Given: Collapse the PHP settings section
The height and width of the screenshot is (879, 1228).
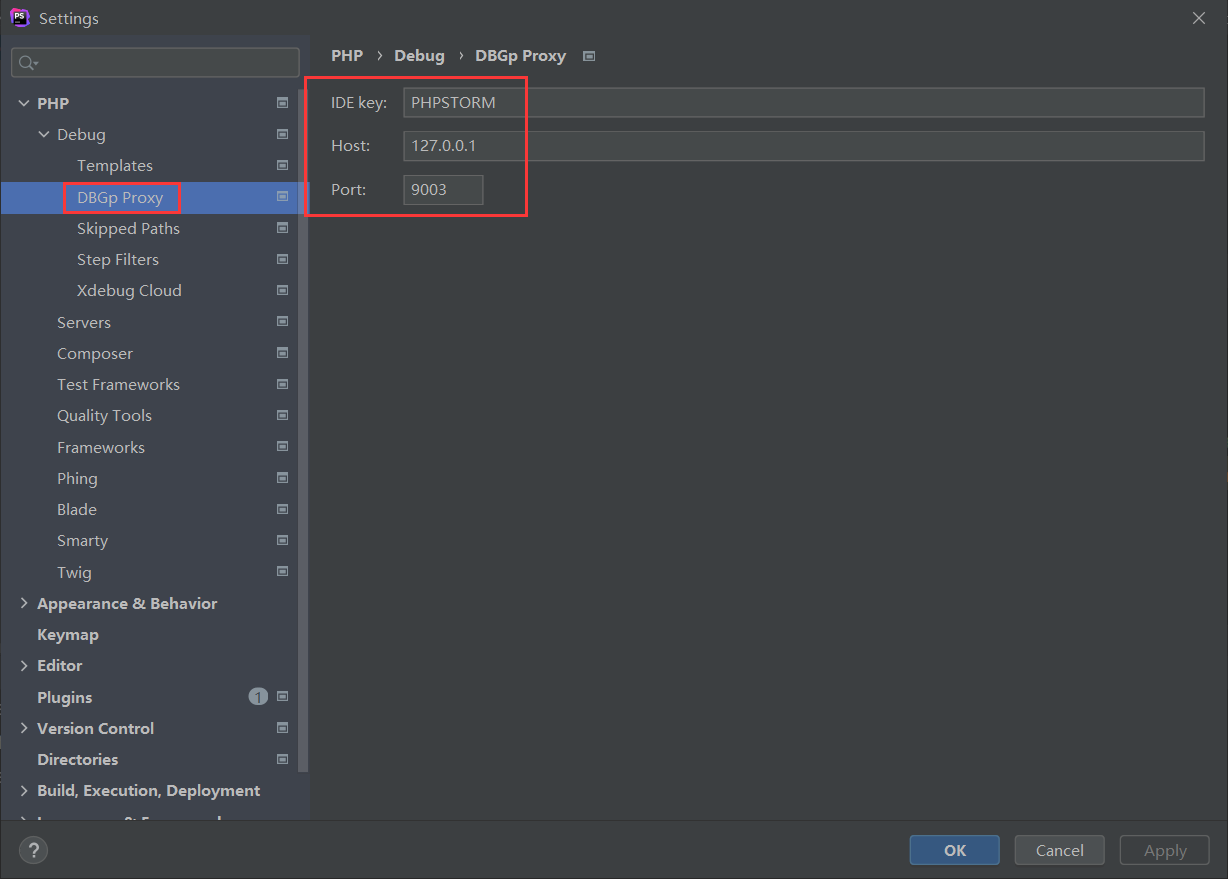Looking at the screenshot, I should pos(24,103).
